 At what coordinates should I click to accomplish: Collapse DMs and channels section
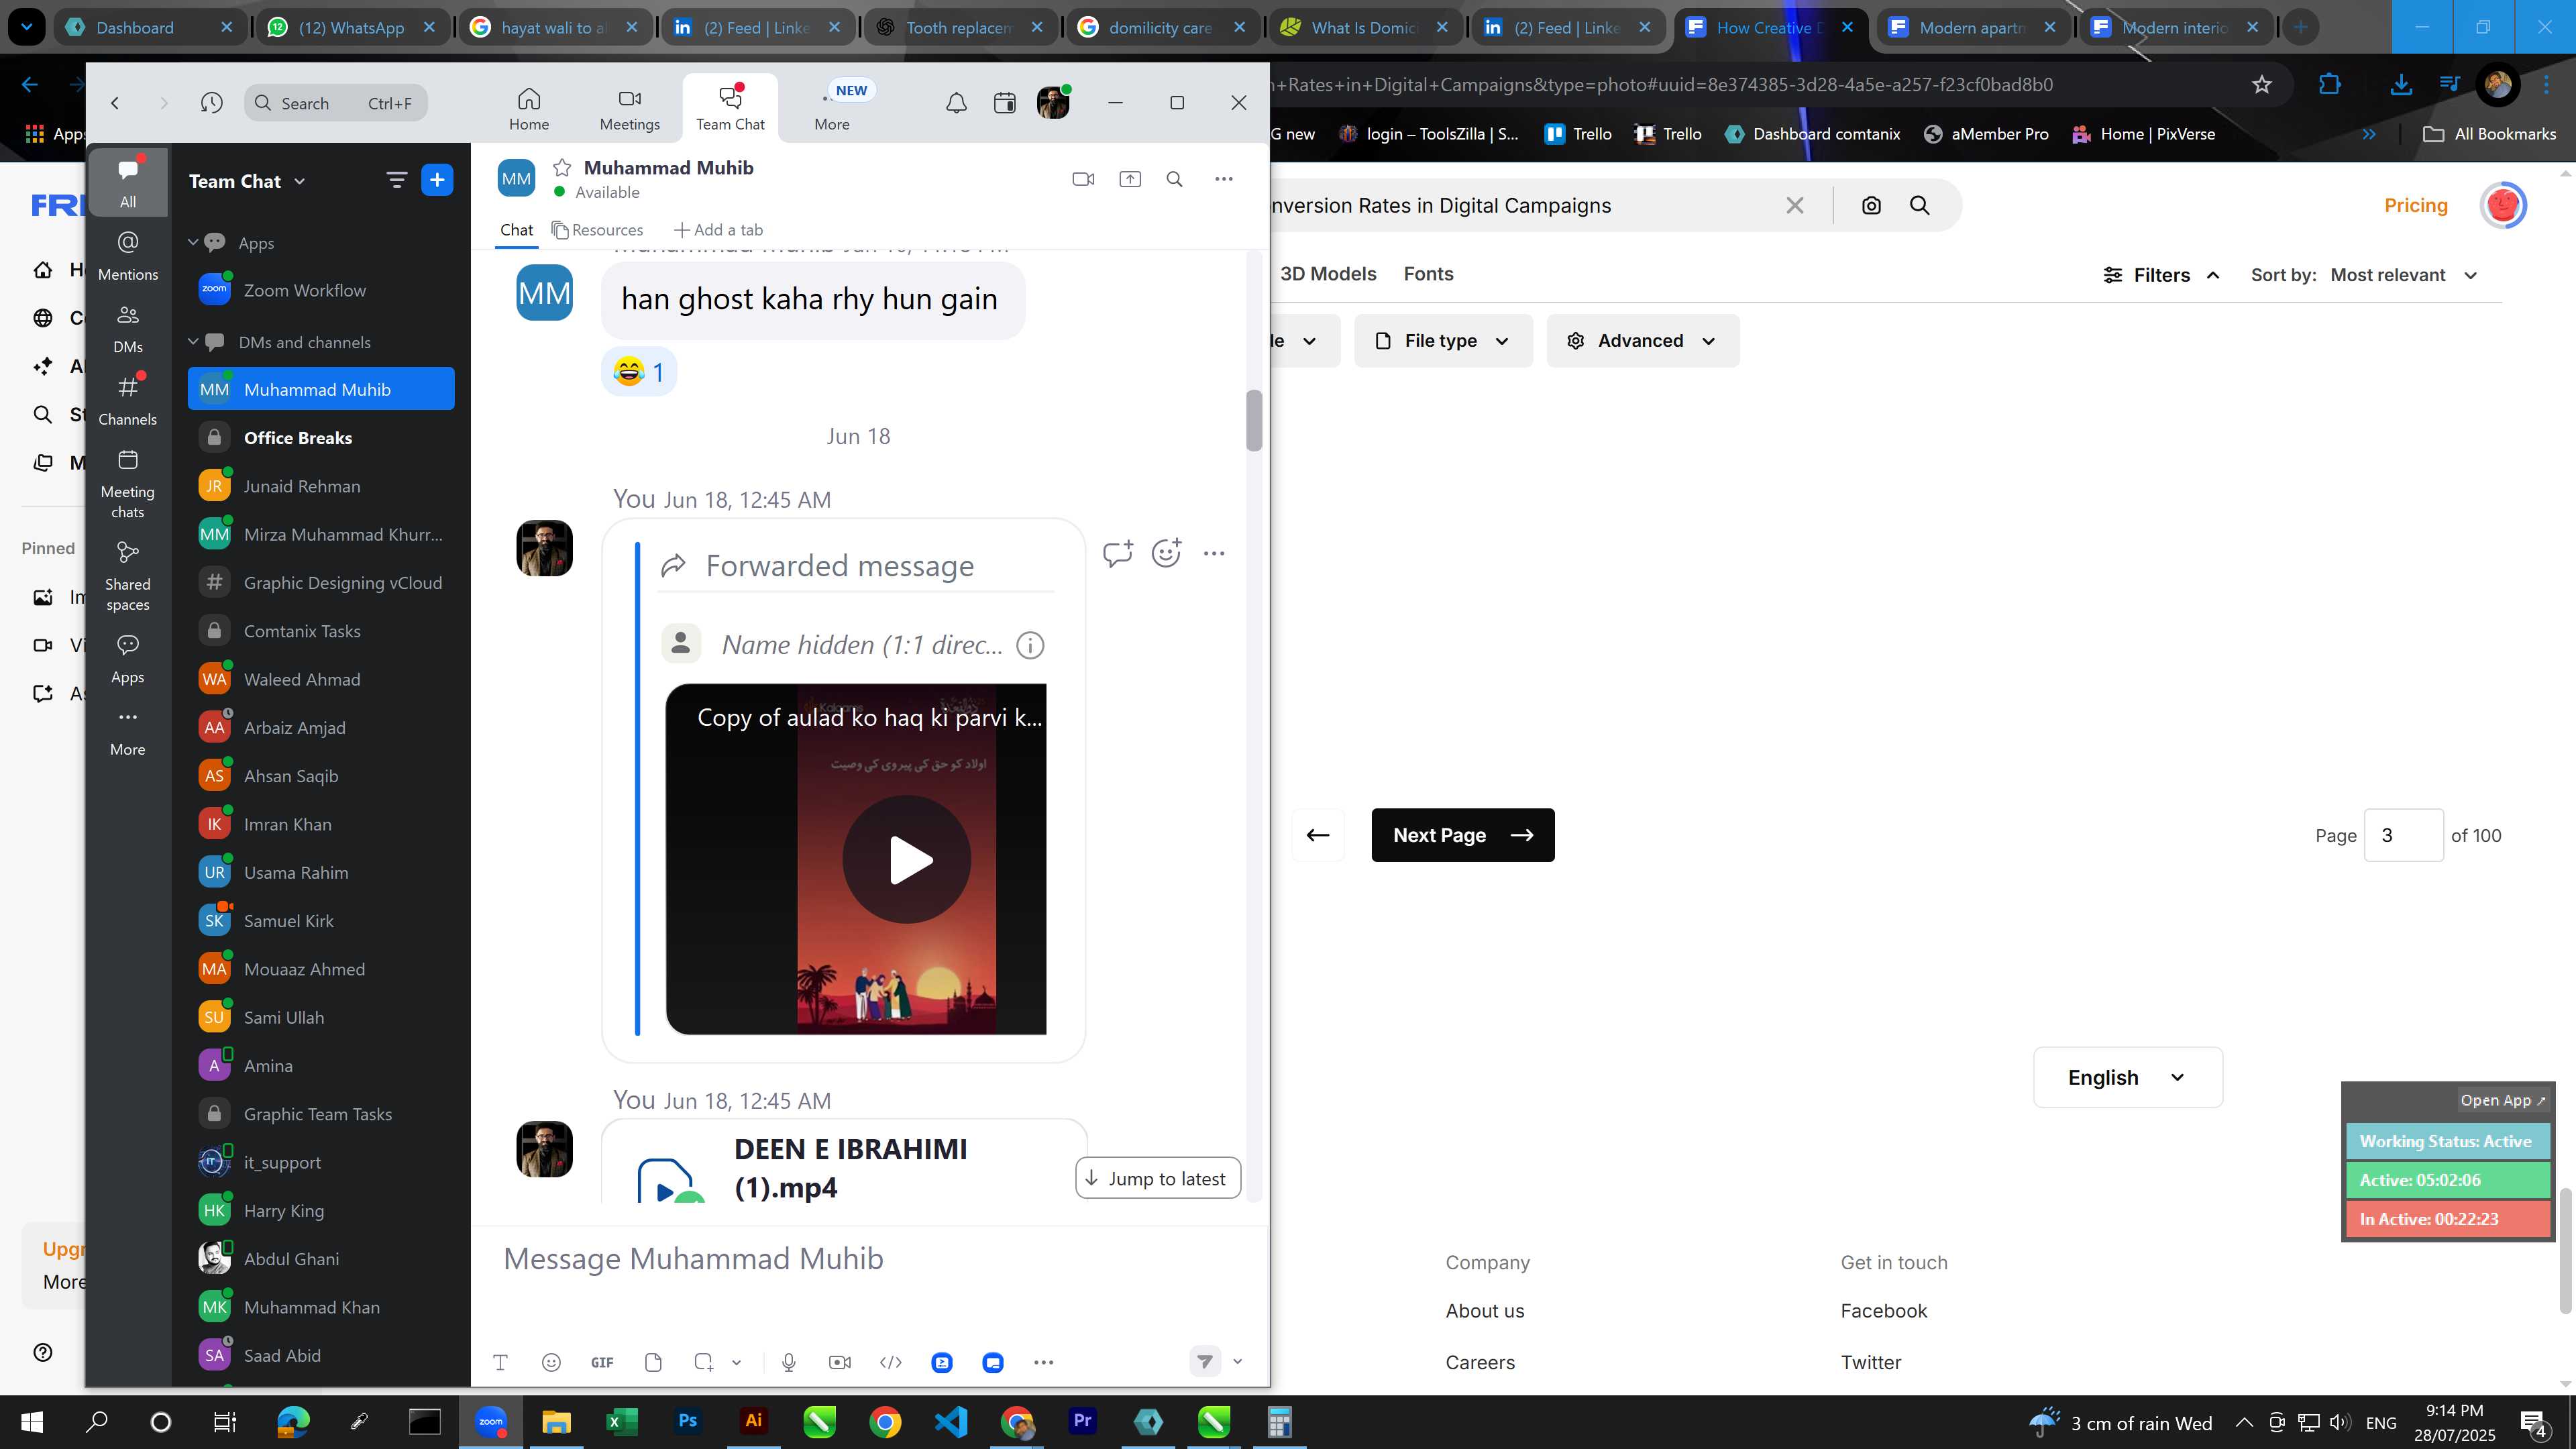pos(193,341)
